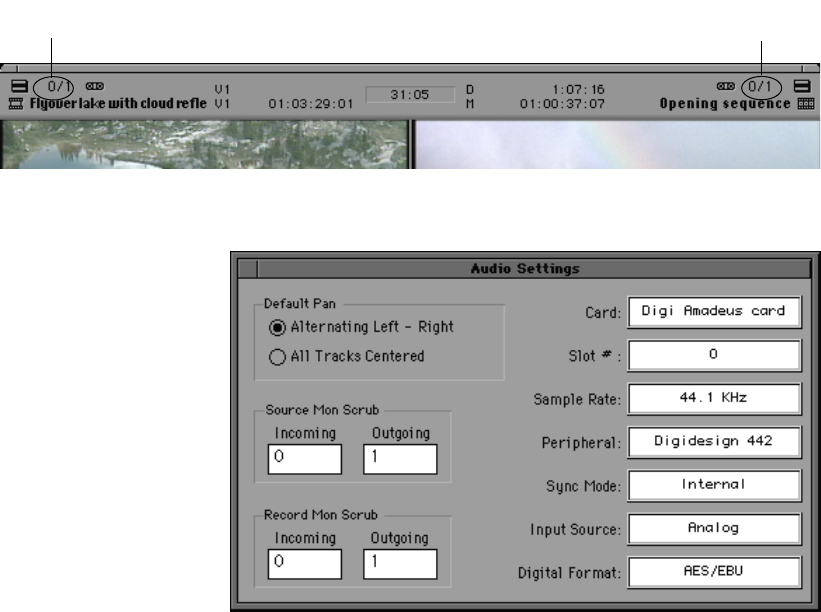821x612 pixels.
Task: Click the 31:05 center duration display
Action: point(410,95)
